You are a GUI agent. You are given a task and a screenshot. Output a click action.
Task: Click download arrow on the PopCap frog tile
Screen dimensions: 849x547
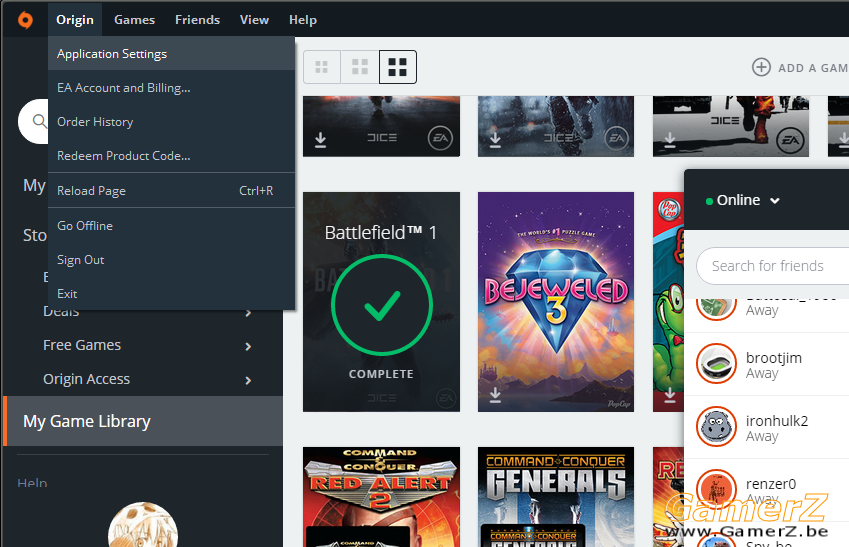point(670,395)
